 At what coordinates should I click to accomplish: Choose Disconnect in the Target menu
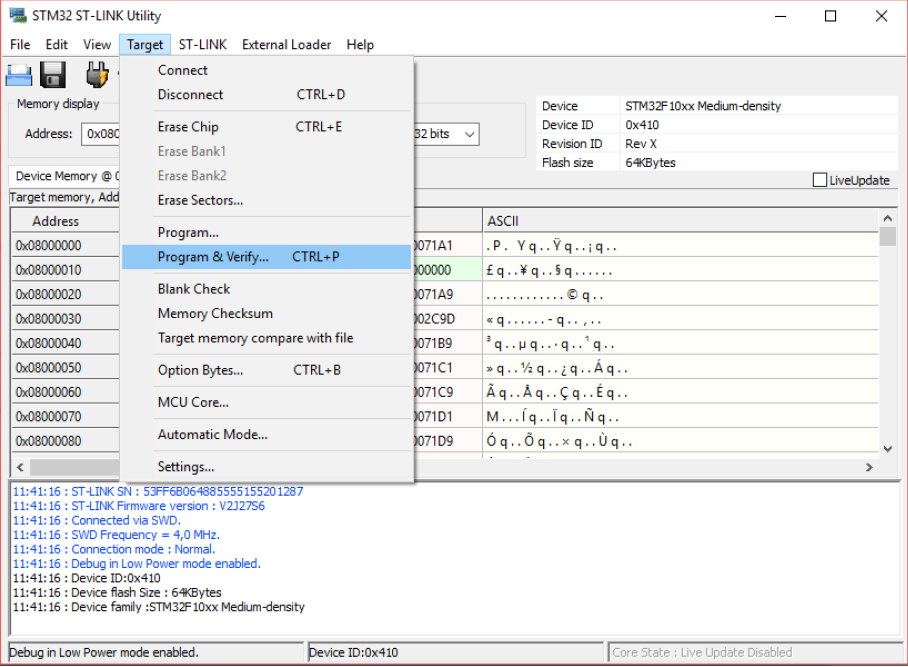coord(266,94)
